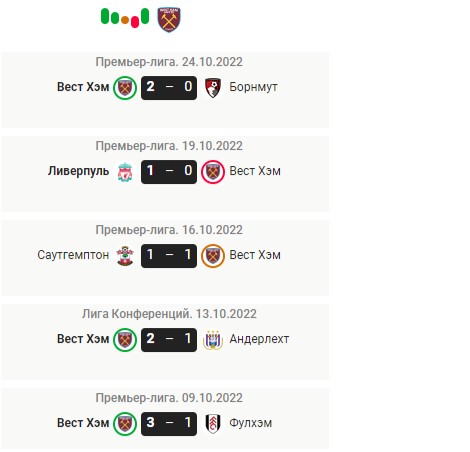Click West Ham crest in Bournemouth match
This screenshot has width=470, height=452.
click(125, 88)
